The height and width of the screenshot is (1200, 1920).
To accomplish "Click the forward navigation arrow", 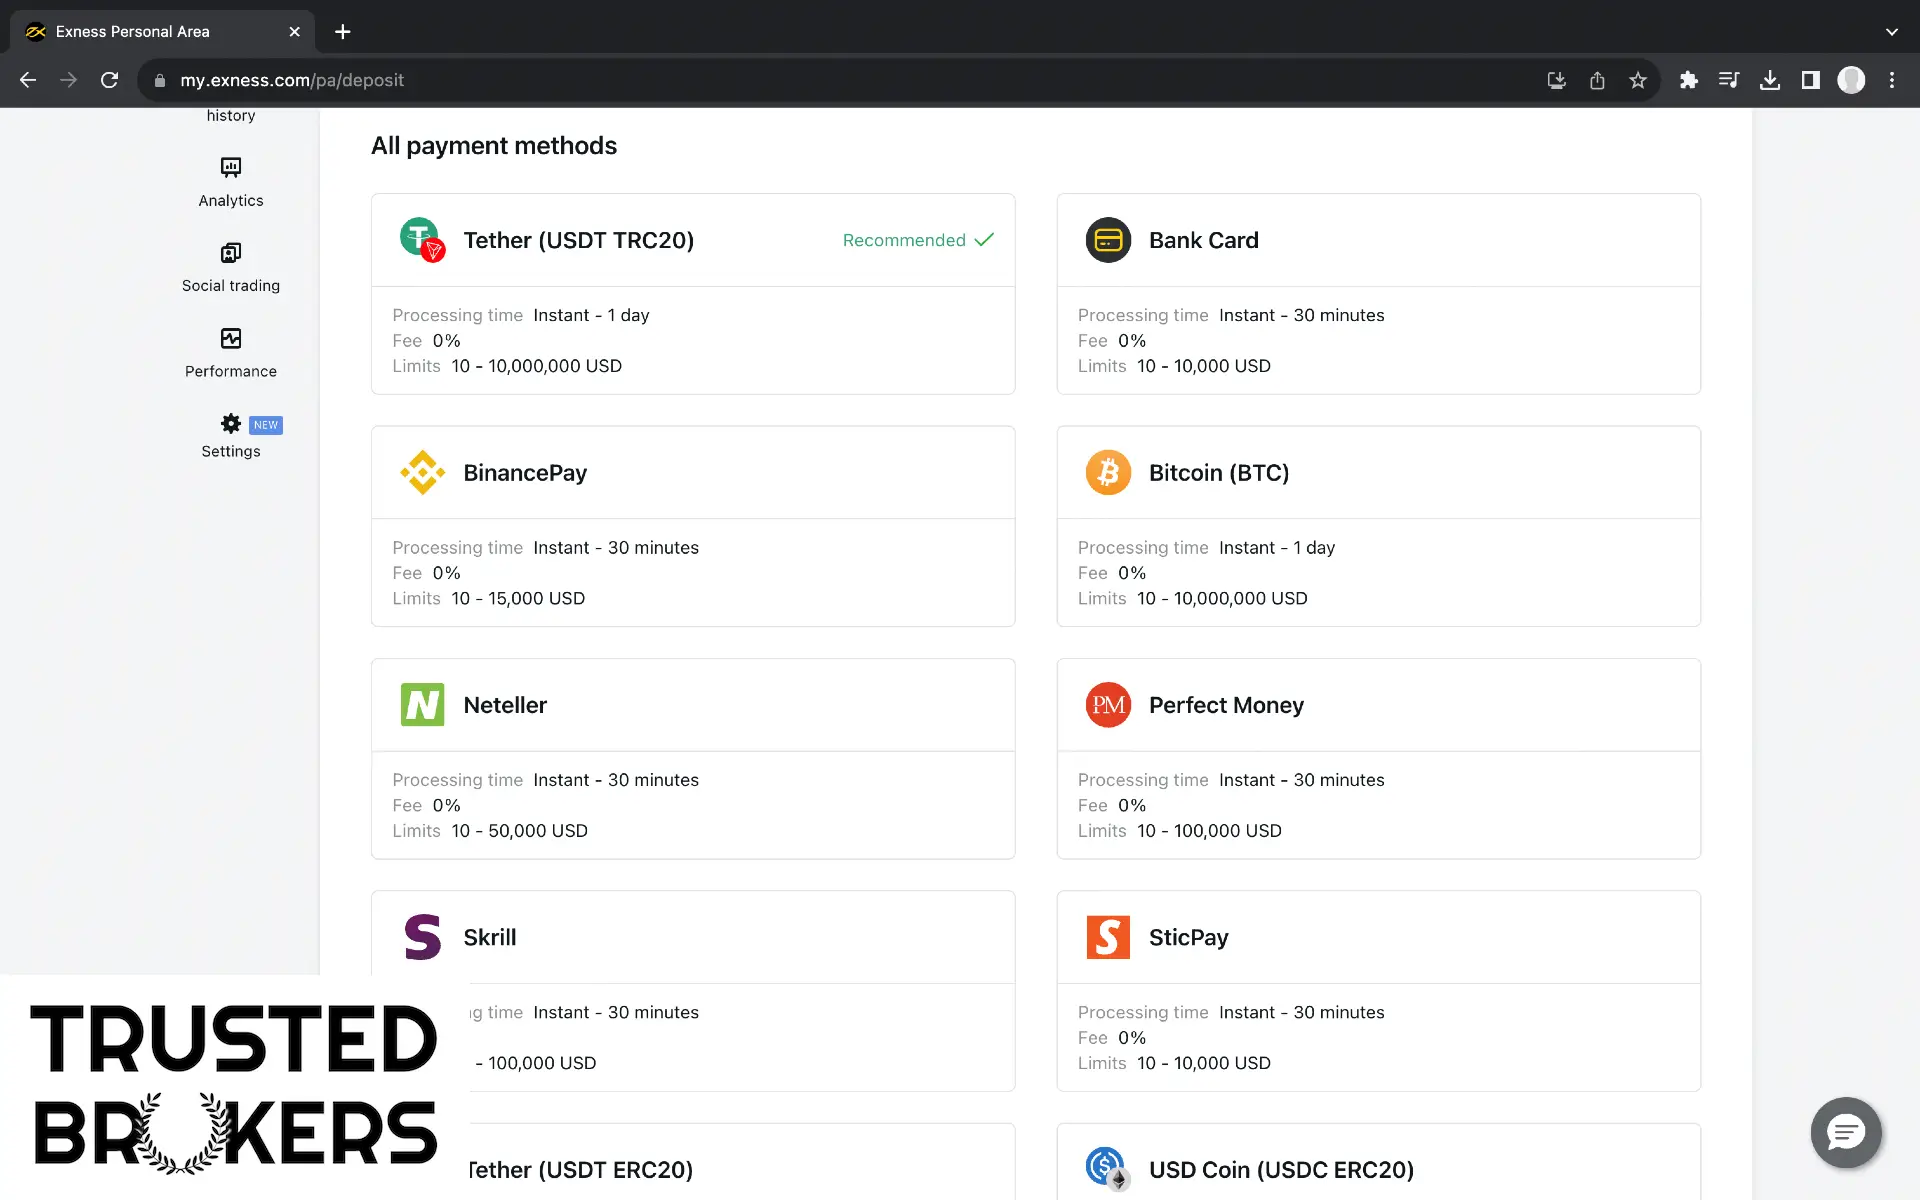I will pyautogui.click(x=68, y=80).
